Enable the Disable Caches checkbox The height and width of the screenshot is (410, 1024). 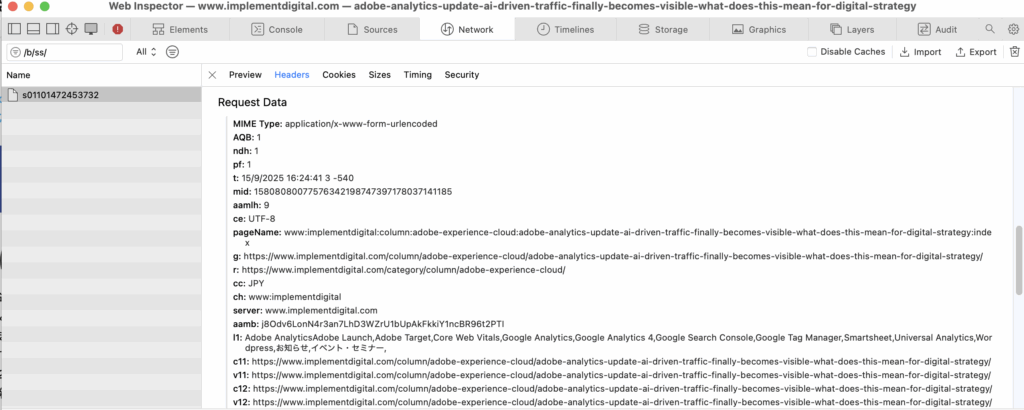point(812,52)
